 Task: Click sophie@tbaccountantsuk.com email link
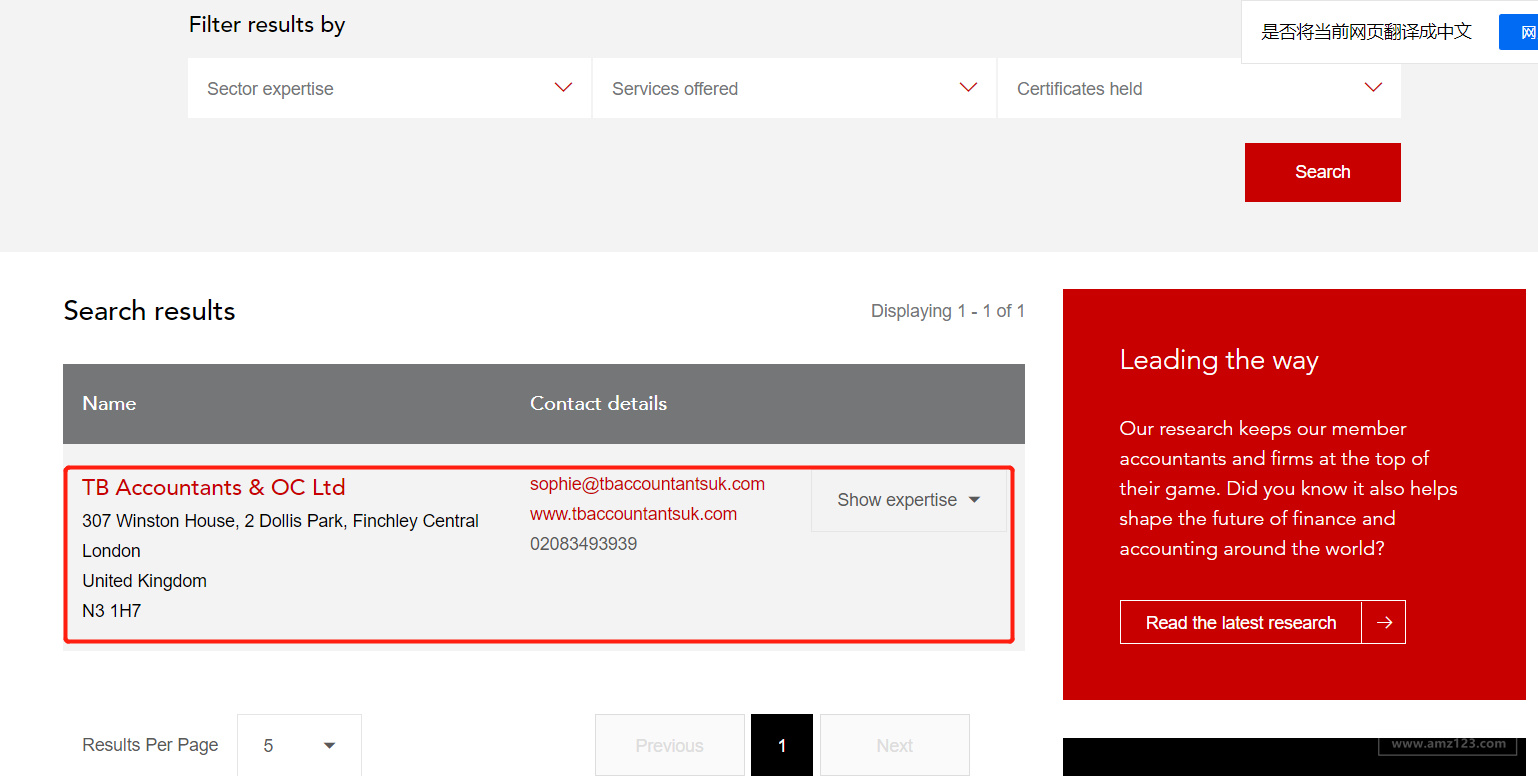647,484
